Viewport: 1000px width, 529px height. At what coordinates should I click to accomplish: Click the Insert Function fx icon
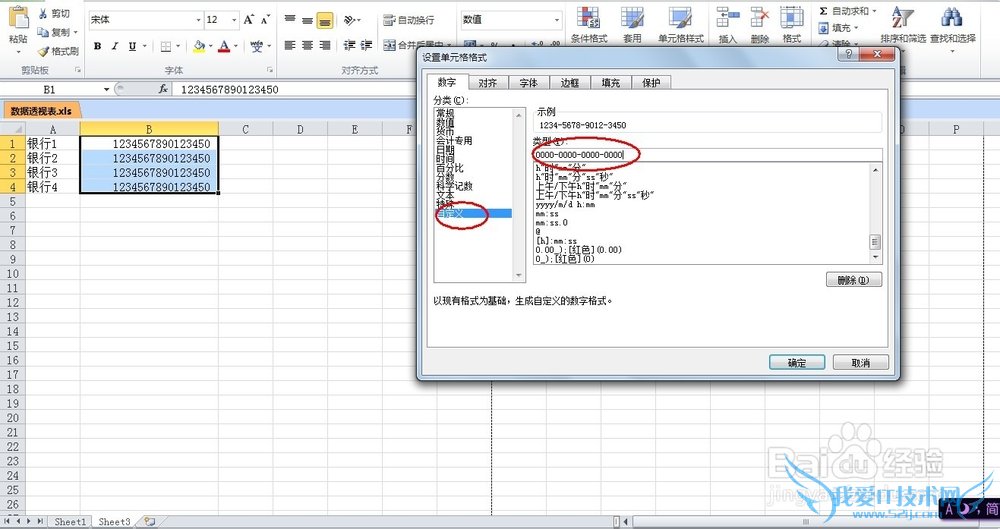163,89
